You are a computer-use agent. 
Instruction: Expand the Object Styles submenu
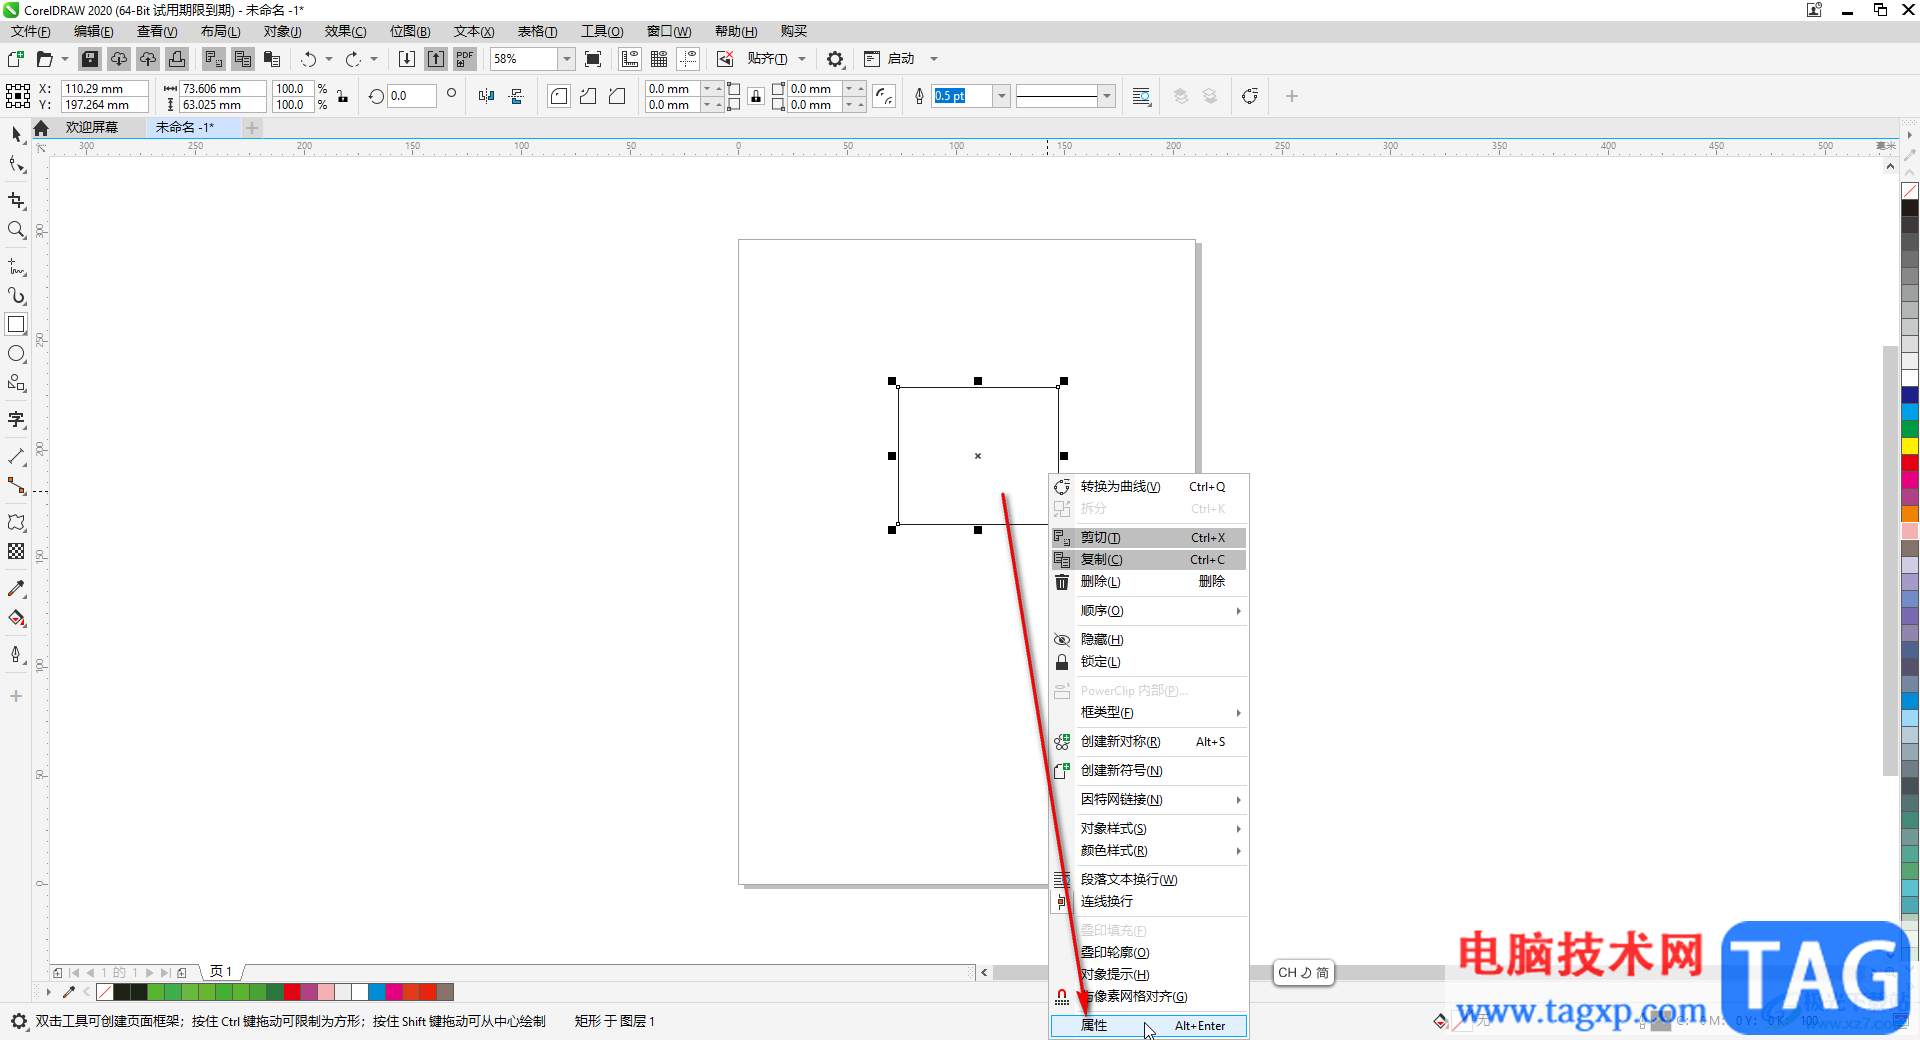1148,829
